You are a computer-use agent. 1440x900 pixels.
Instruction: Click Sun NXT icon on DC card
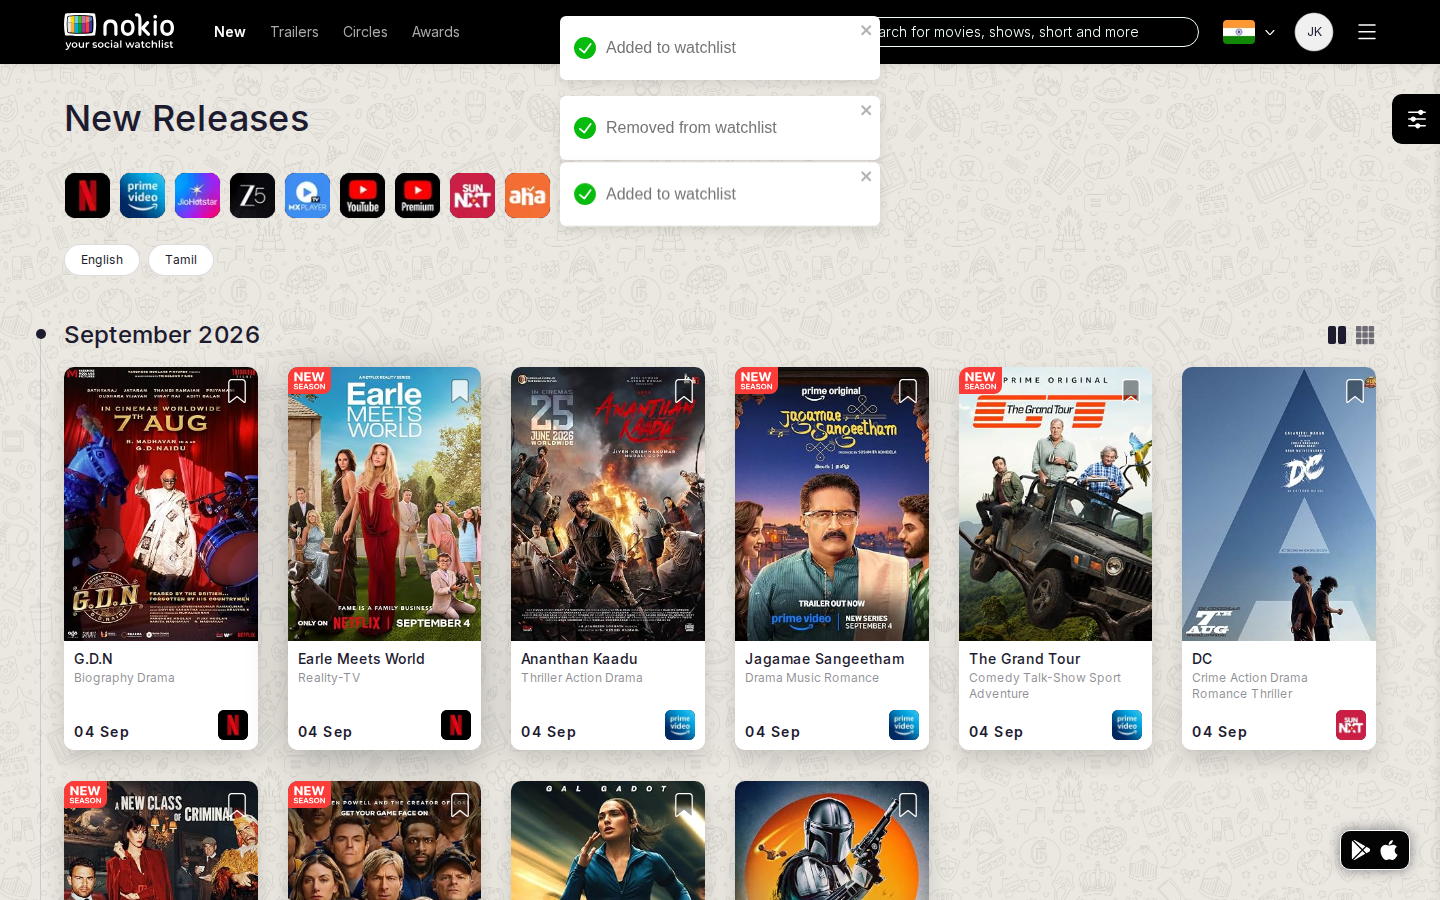click(1351, 724)
